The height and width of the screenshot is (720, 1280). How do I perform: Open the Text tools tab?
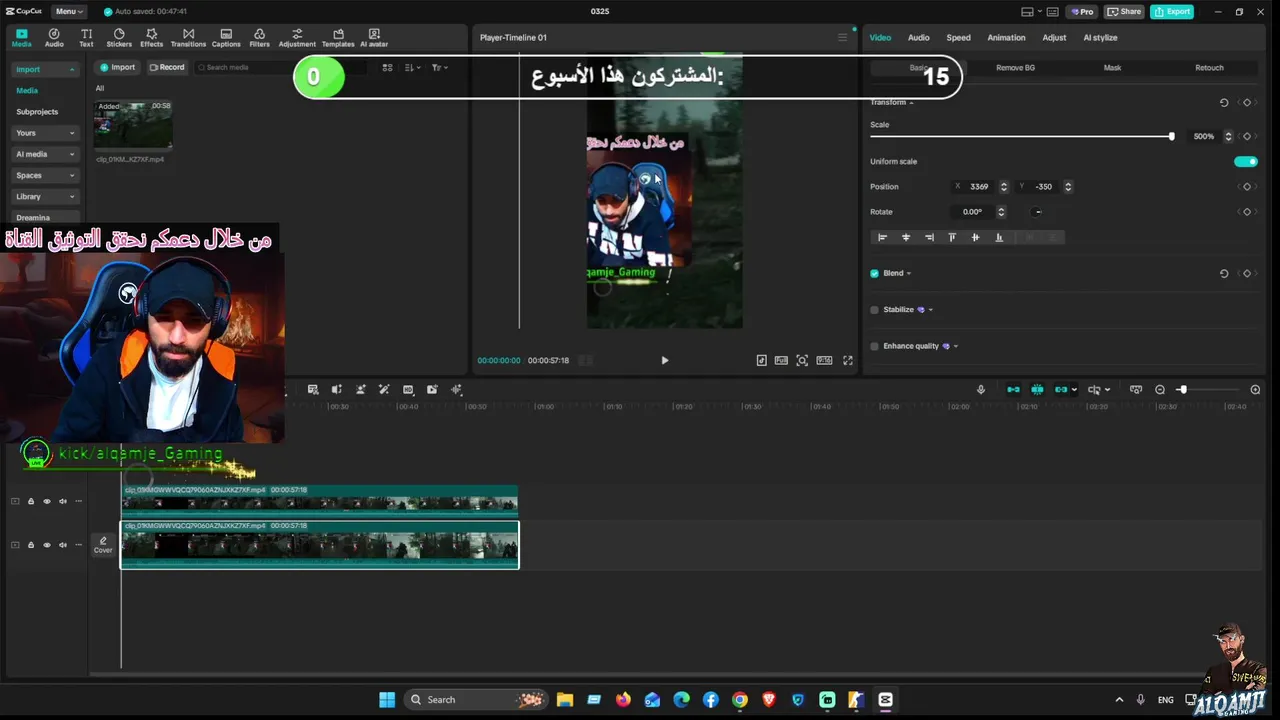[86, 38]
